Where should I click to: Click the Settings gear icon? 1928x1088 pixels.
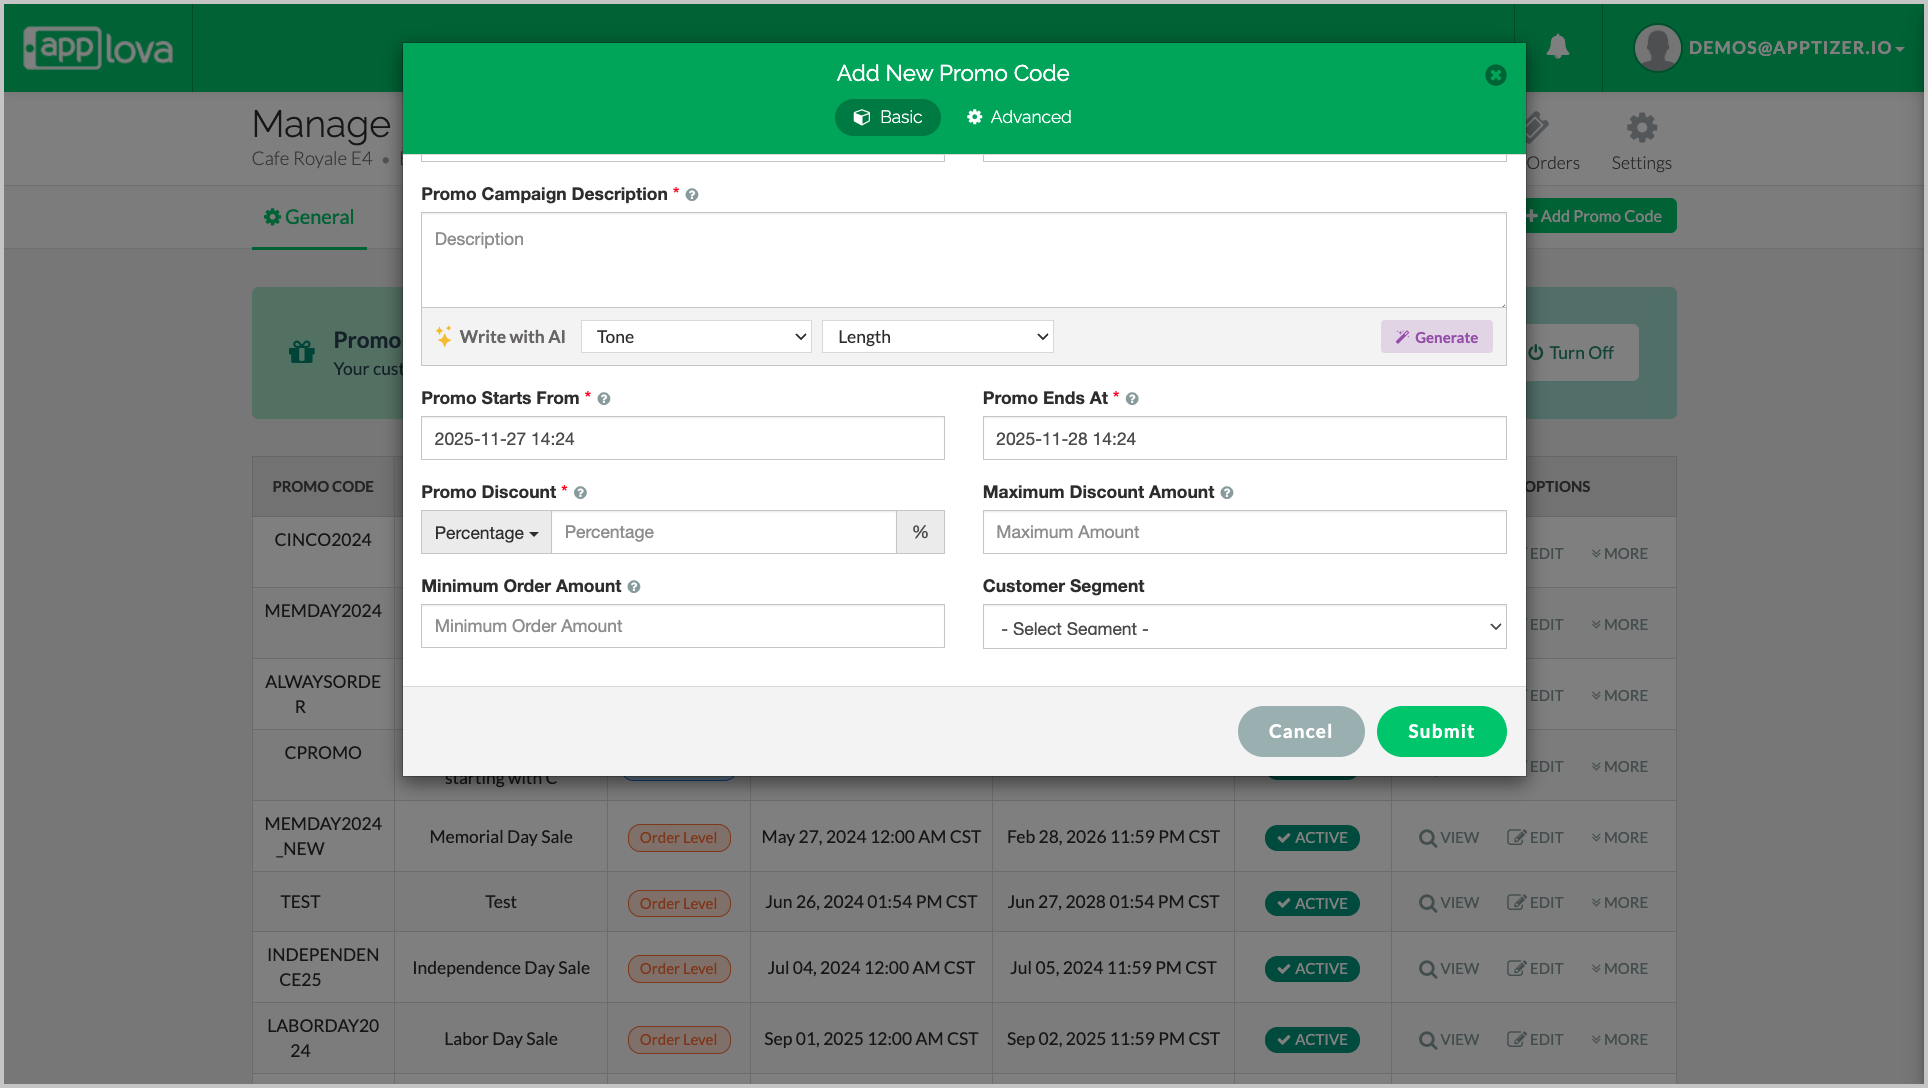pos(1641,128)
